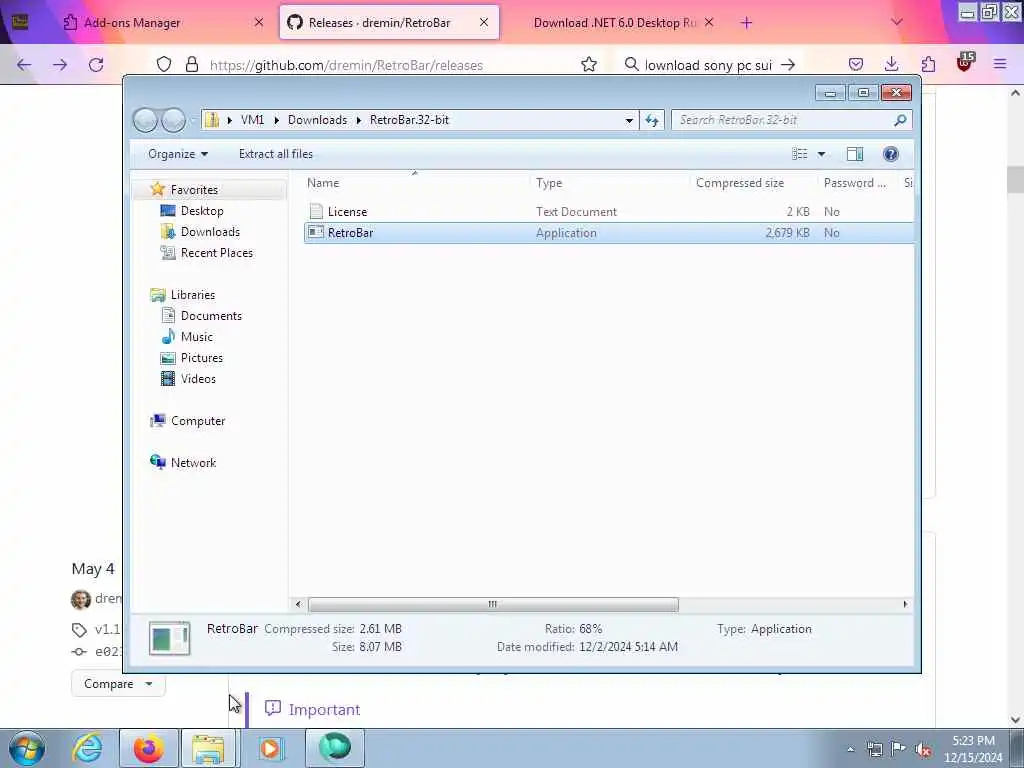Bookmark this page with the star
The image size is (1024, 768).
tap(588, 64)
